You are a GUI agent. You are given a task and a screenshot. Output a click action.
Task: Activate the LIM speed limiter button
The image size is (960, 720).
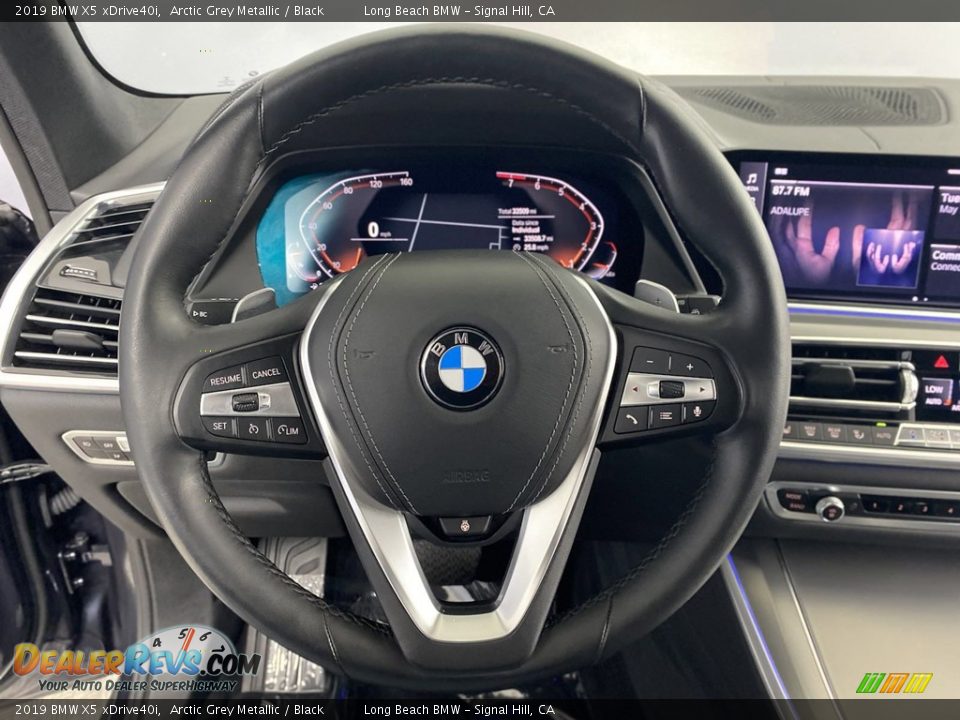(x=288, y=430)
